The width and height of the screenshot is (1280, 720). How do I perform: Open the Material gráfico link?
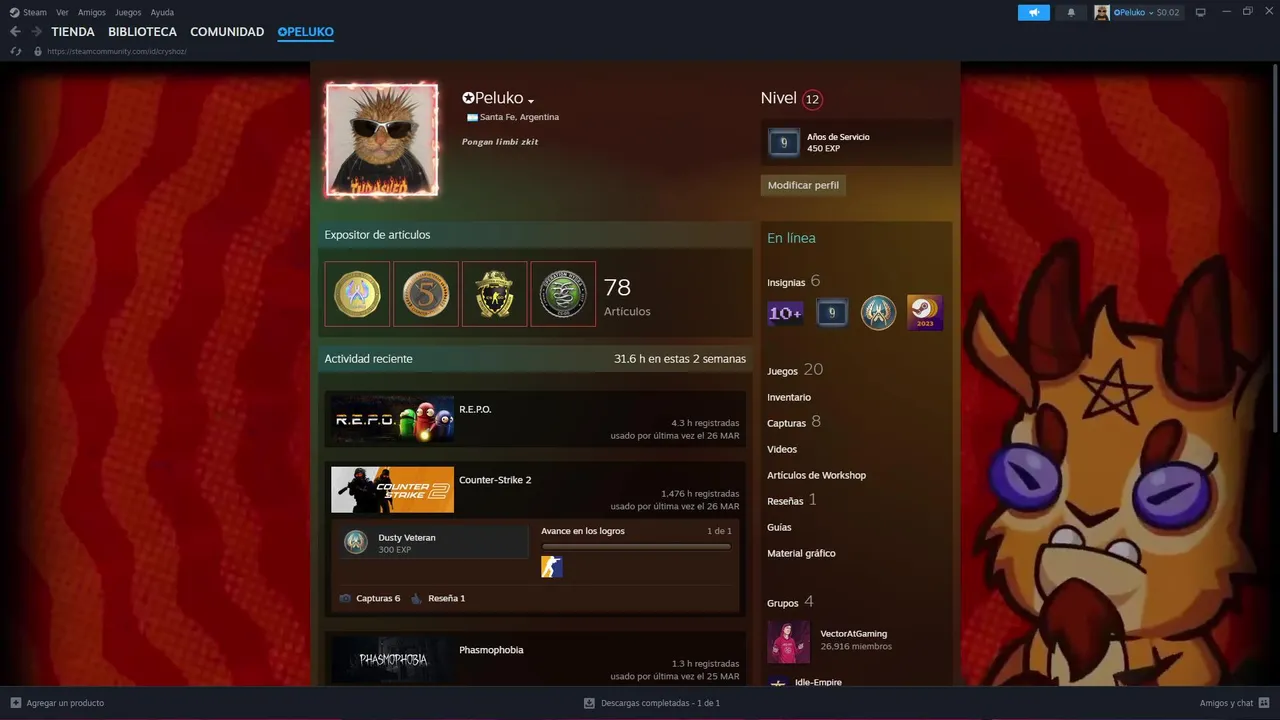(x=801, y=553)
